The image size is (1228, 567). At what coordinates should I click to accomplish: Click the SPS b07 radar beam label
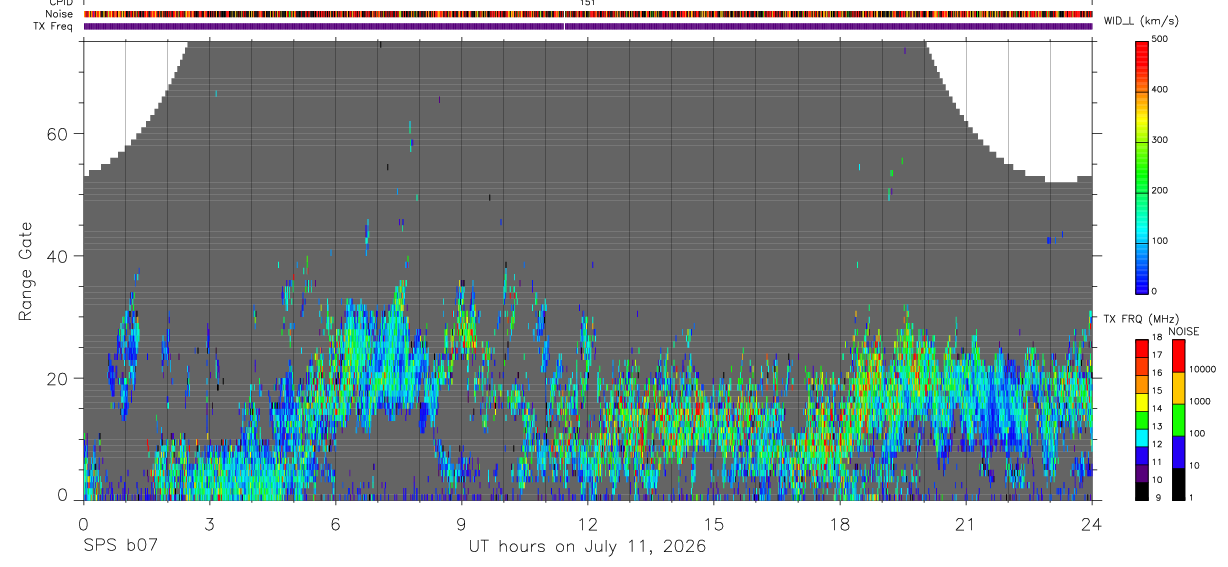pyautogui.click(x=119, y=546)
